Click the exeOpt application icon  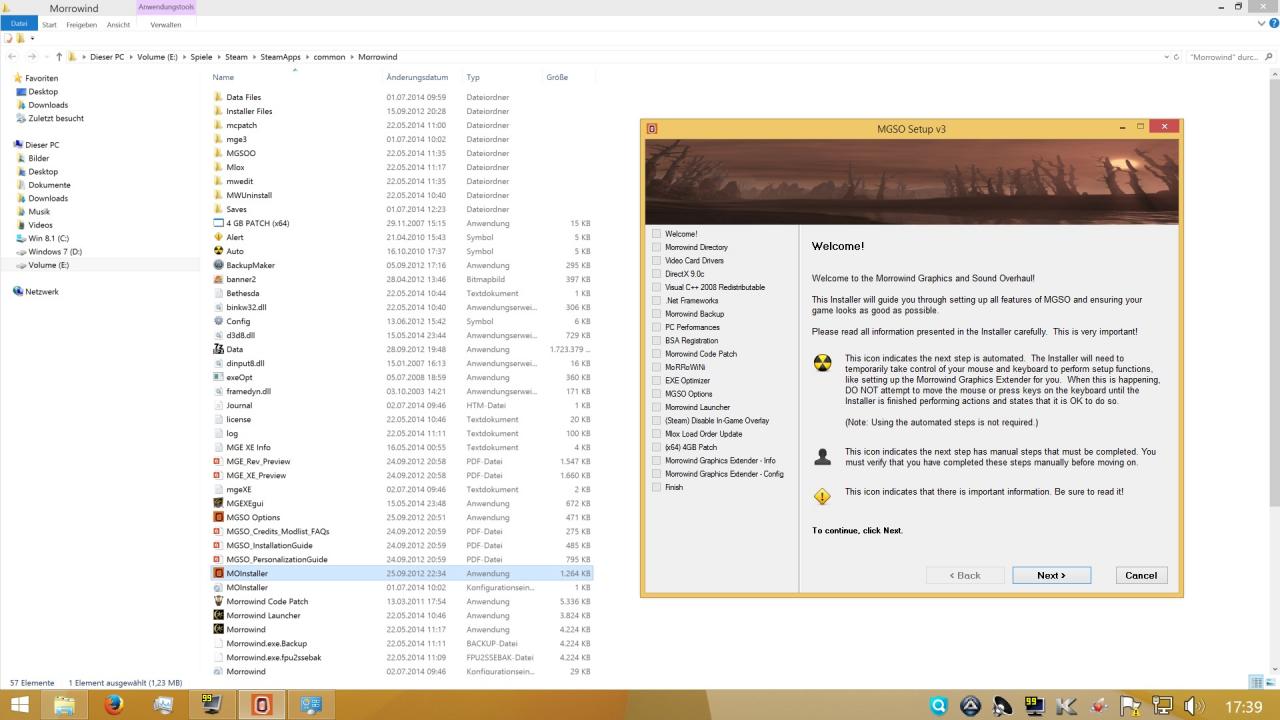[x=218, y=378]
